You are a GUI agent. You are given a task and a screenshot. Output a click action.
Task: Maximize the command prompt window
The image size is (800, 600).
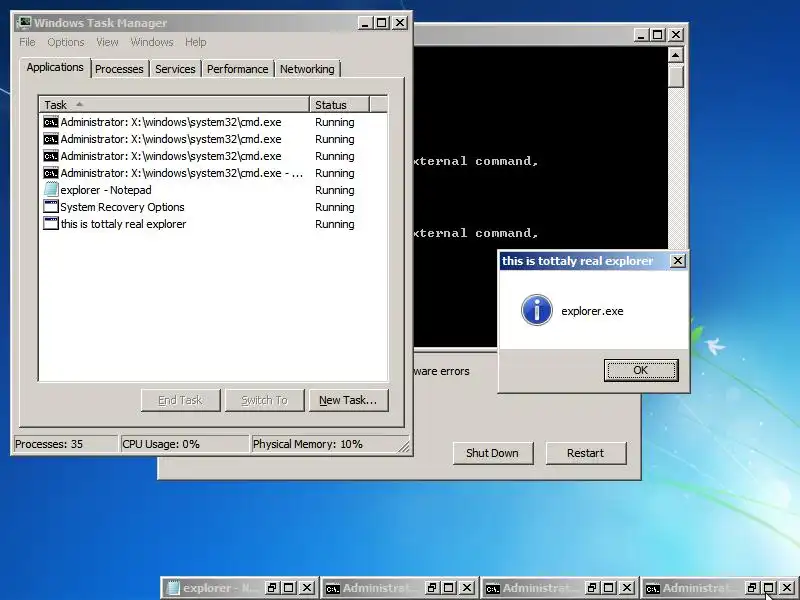click(x=658, y=35)
